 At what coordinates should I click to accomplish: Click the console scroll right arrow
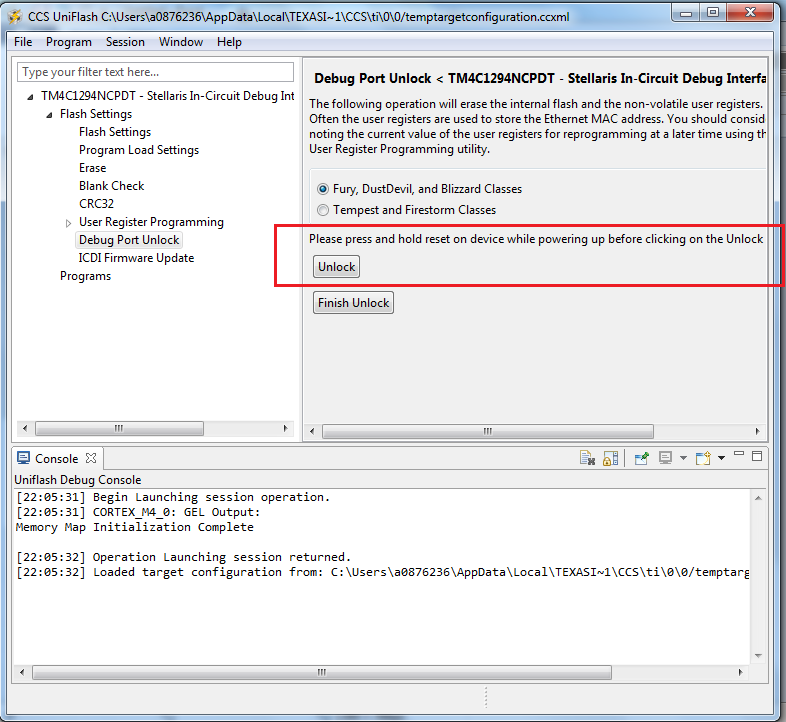coord(740,672)
